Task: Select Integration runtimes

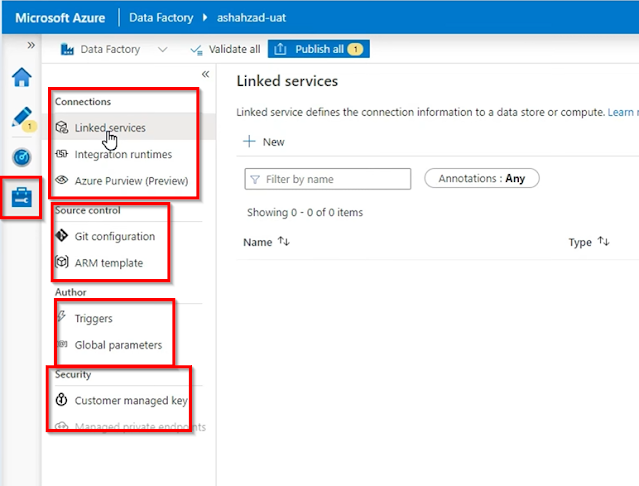Action: (123, 154)
